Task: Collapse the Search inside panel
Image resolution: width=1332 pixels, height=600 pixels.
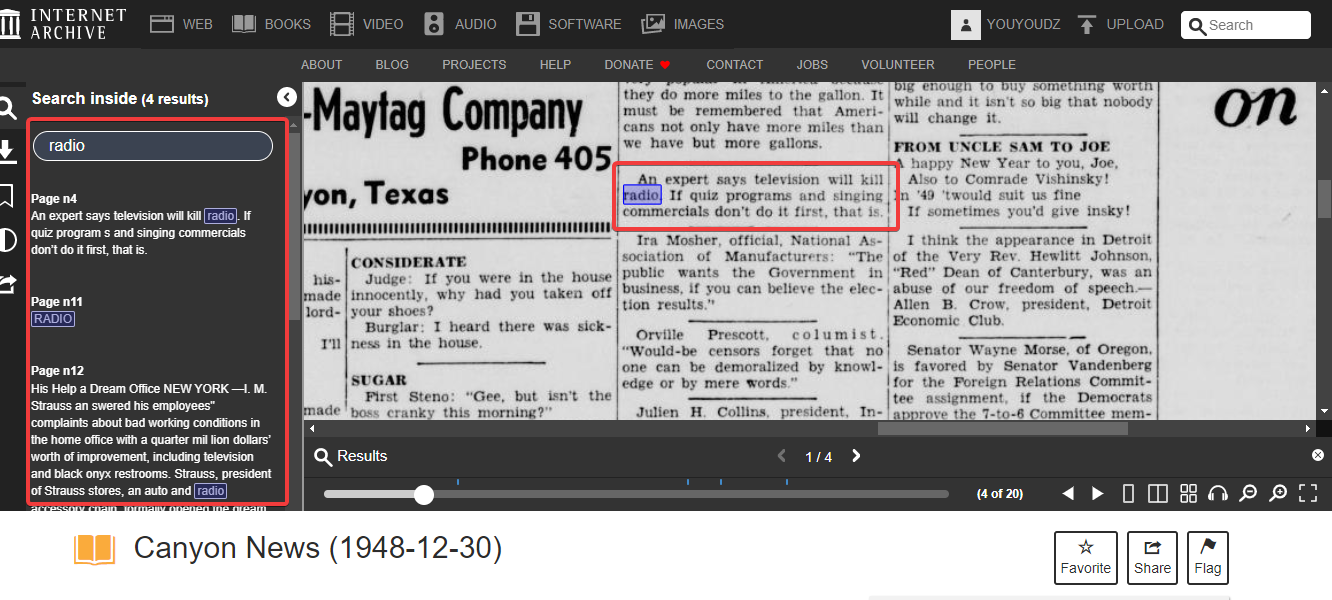Action: click(287, 97)
